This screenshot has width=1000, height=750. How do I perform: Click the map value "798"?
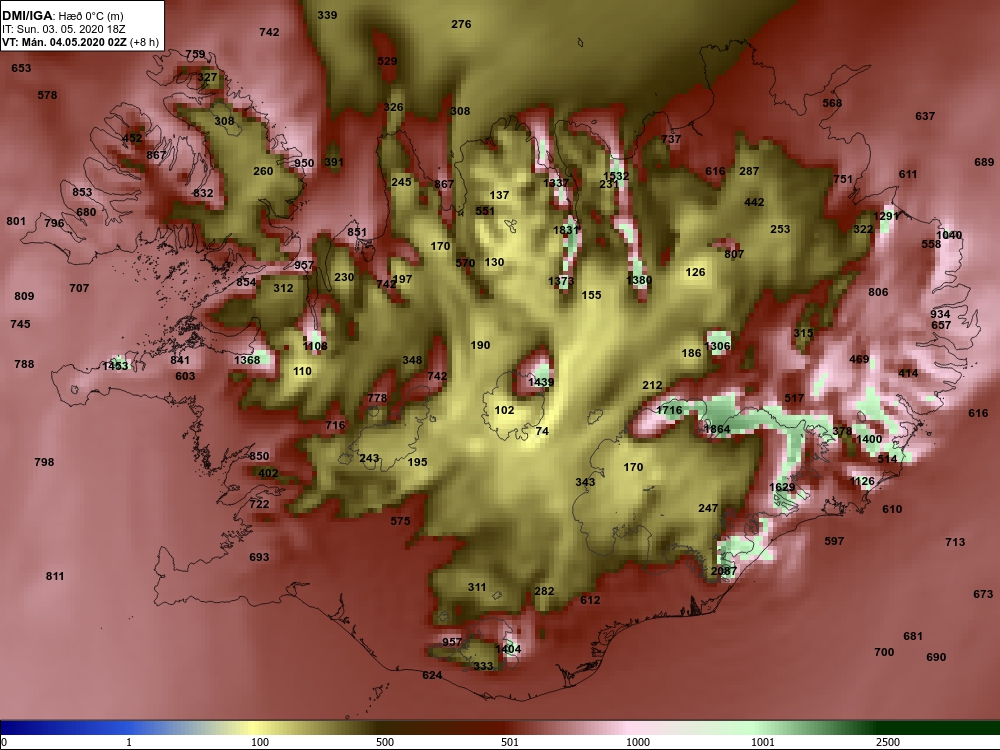pyautogui.click(x=44, y=462)
